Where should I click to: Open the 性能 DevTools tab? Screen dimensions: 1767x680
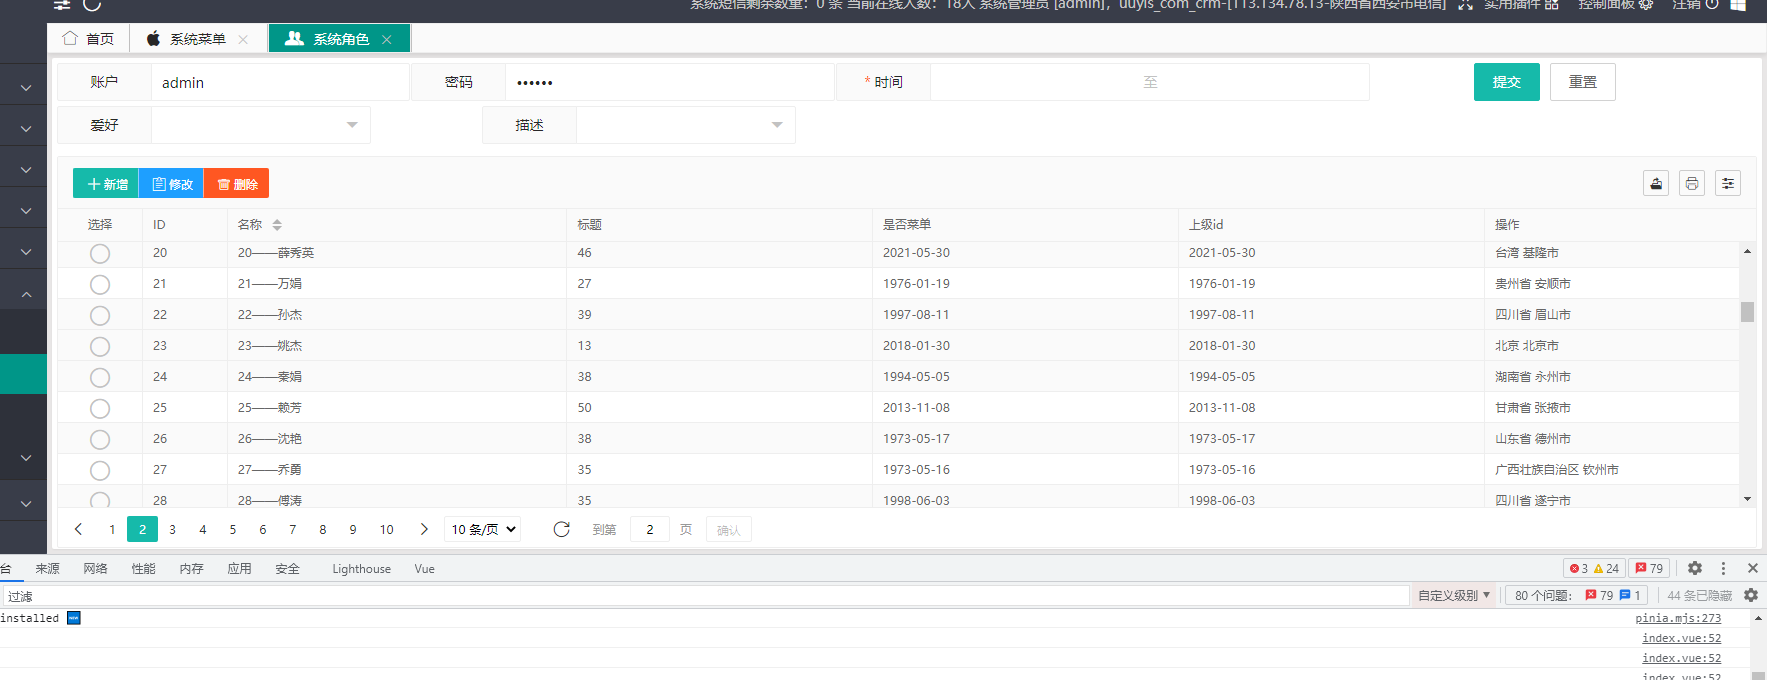pyautogui.click(x=144, y=568)
